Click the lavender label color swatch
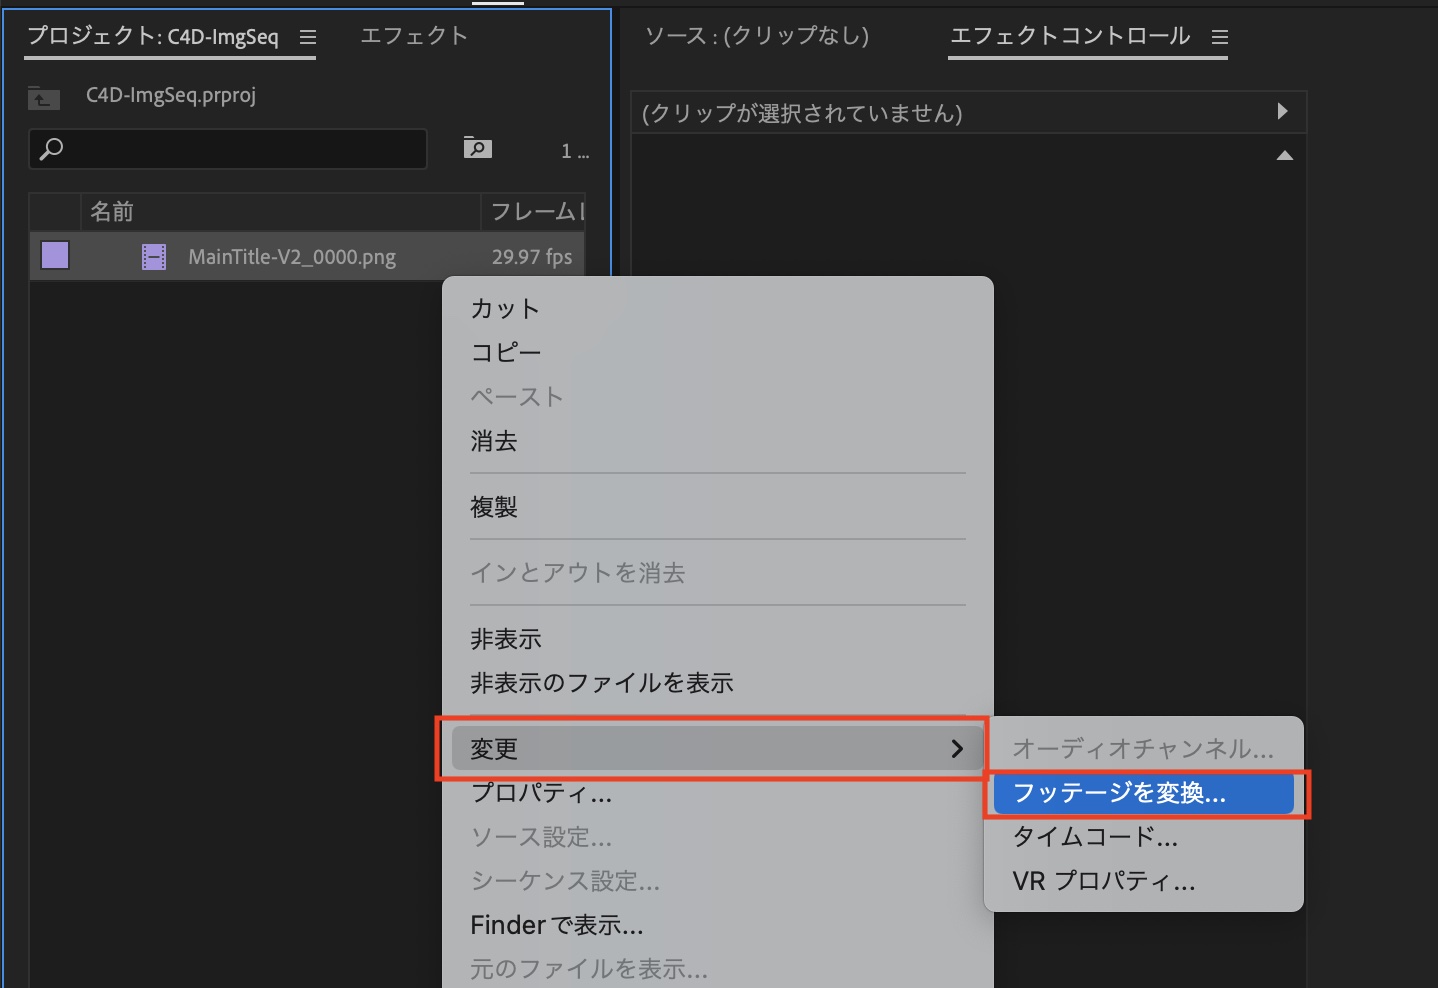The height and width of the screenshot is (988, 1438). pyautogui.click(x=55, y=256)
